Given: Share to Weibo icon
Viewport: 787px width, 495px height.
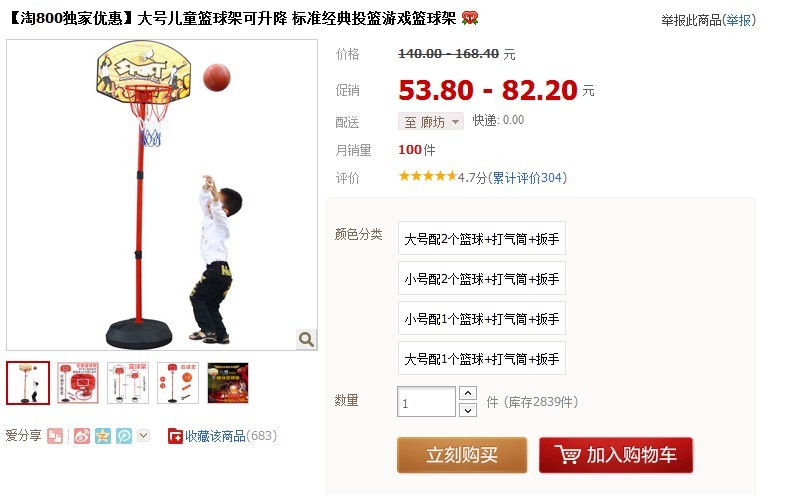Looking at the screenshot, I should pyautogui.click(x=82, y=436).
